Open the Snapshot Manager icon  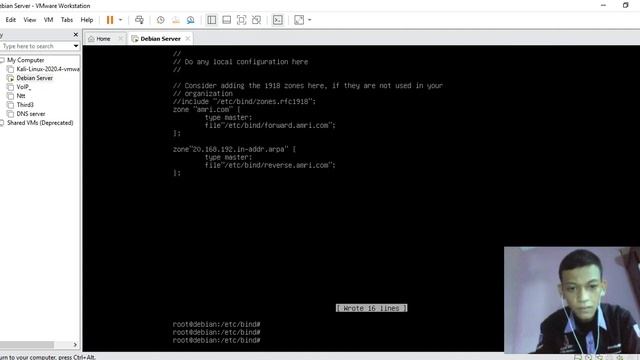point(190,20)
